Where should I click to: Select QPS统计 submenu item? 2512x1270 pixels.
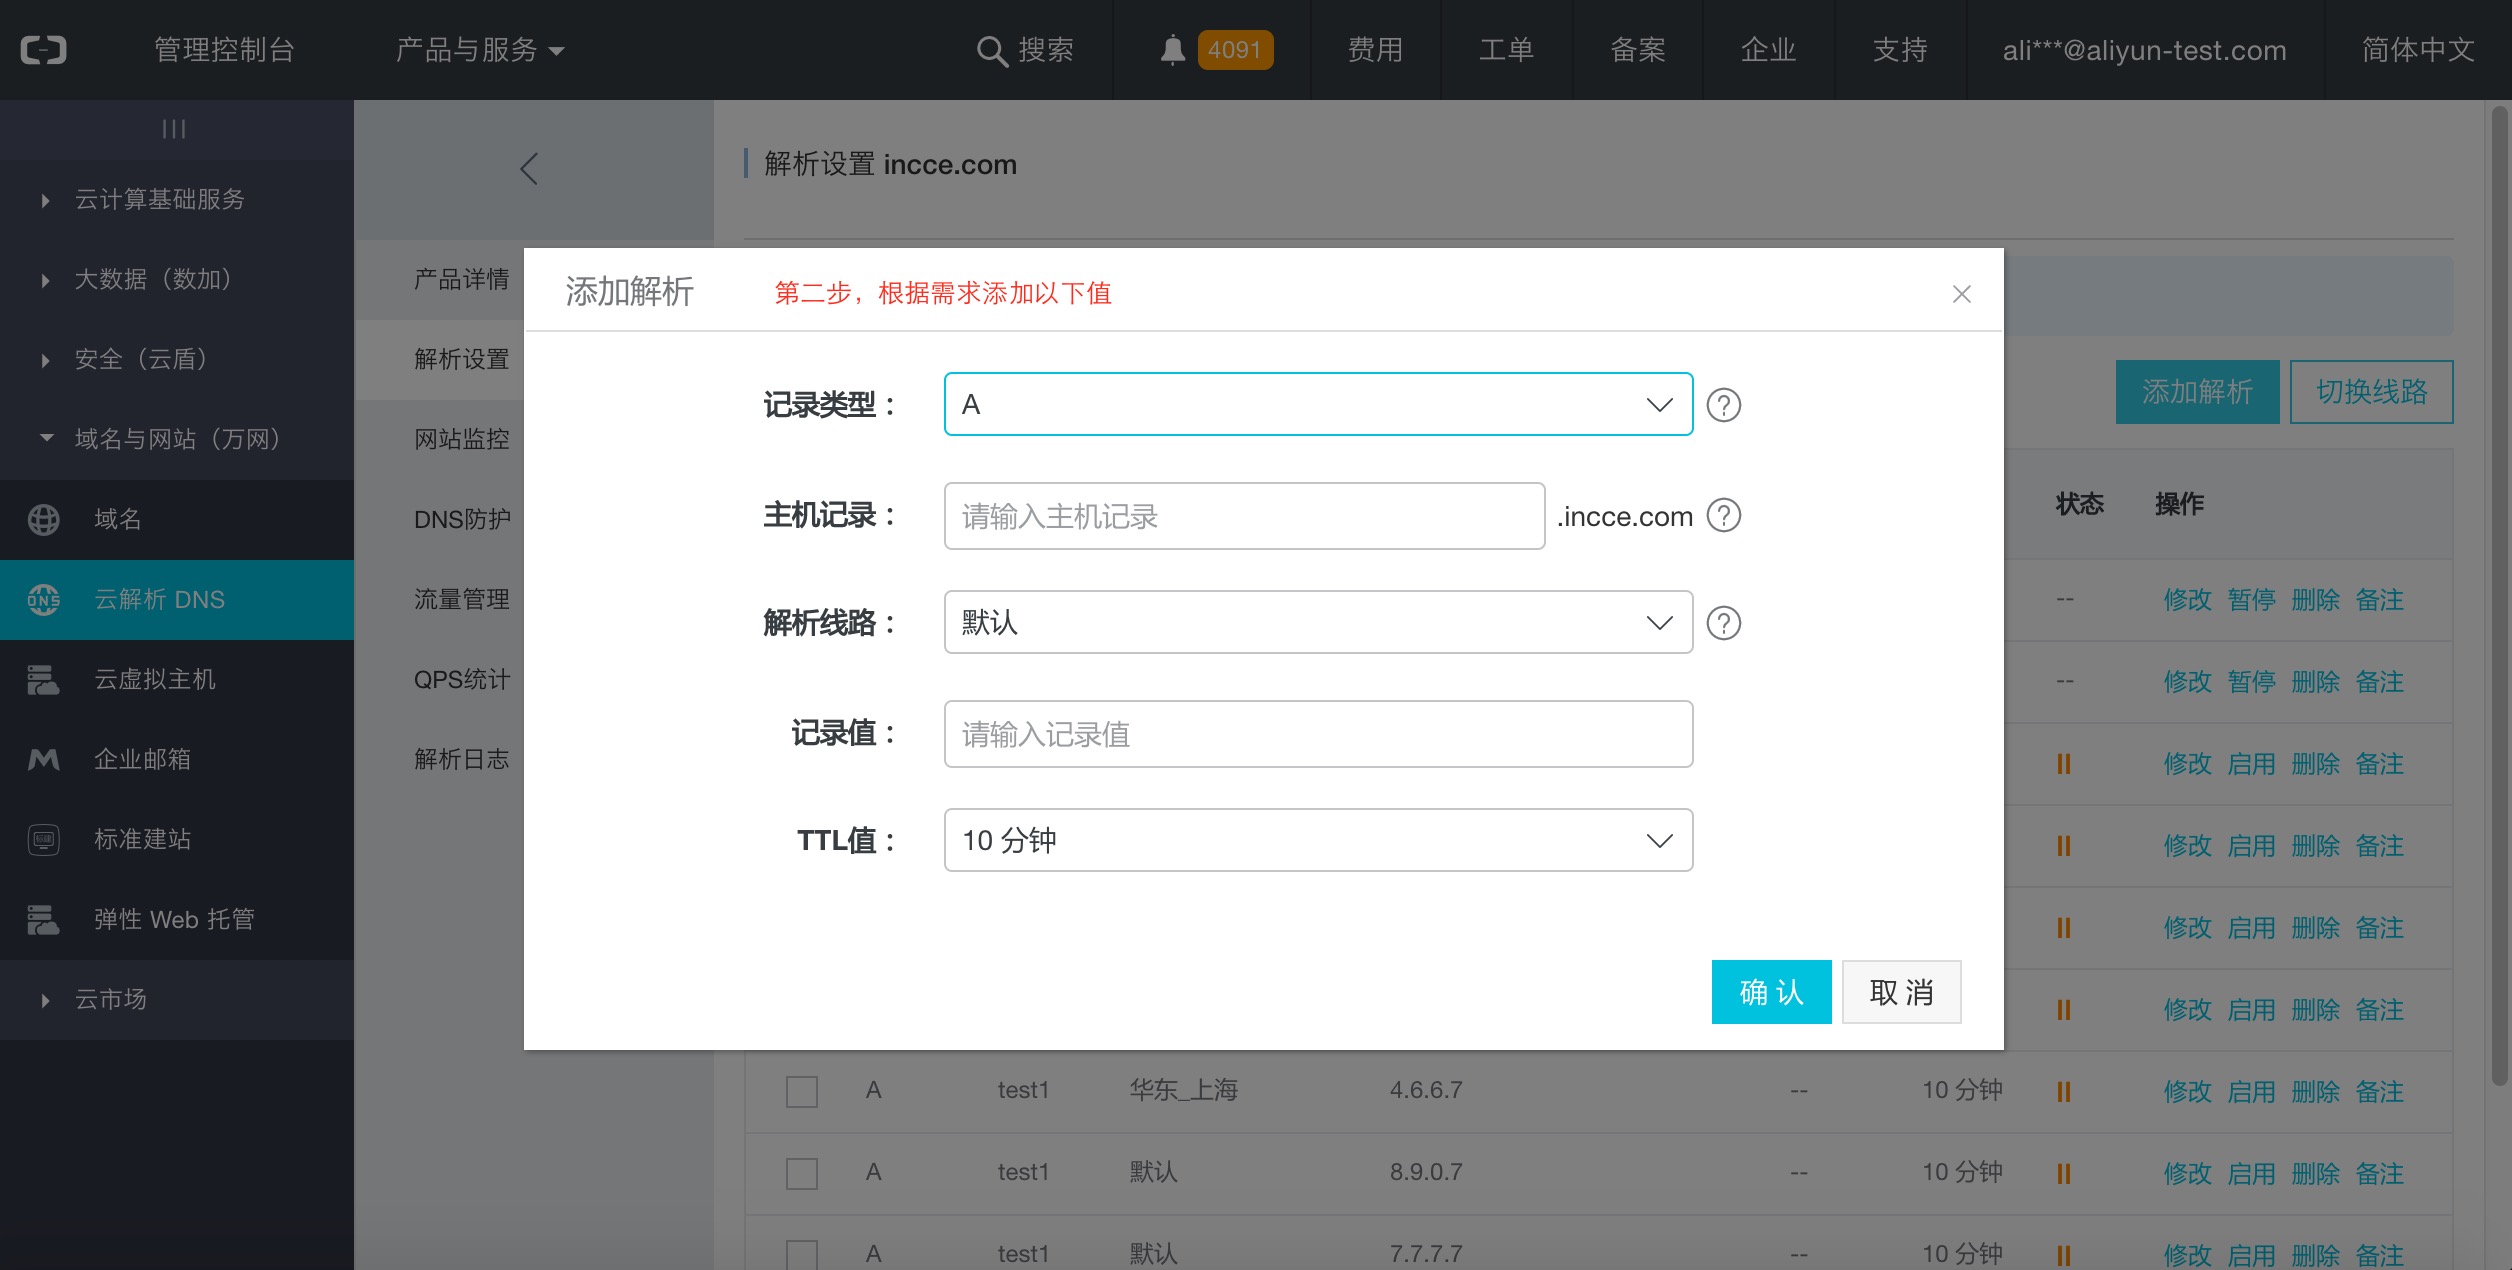click(462, 679)
